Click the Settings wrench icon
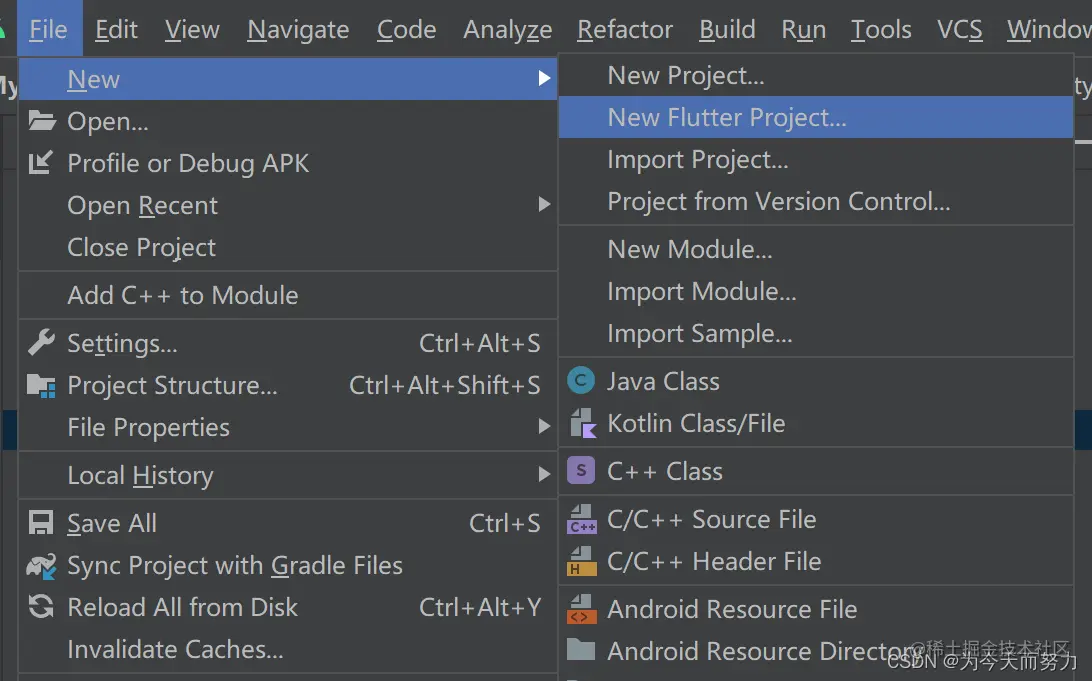This screenshot has height=681, width=1092. click(41, 344)
